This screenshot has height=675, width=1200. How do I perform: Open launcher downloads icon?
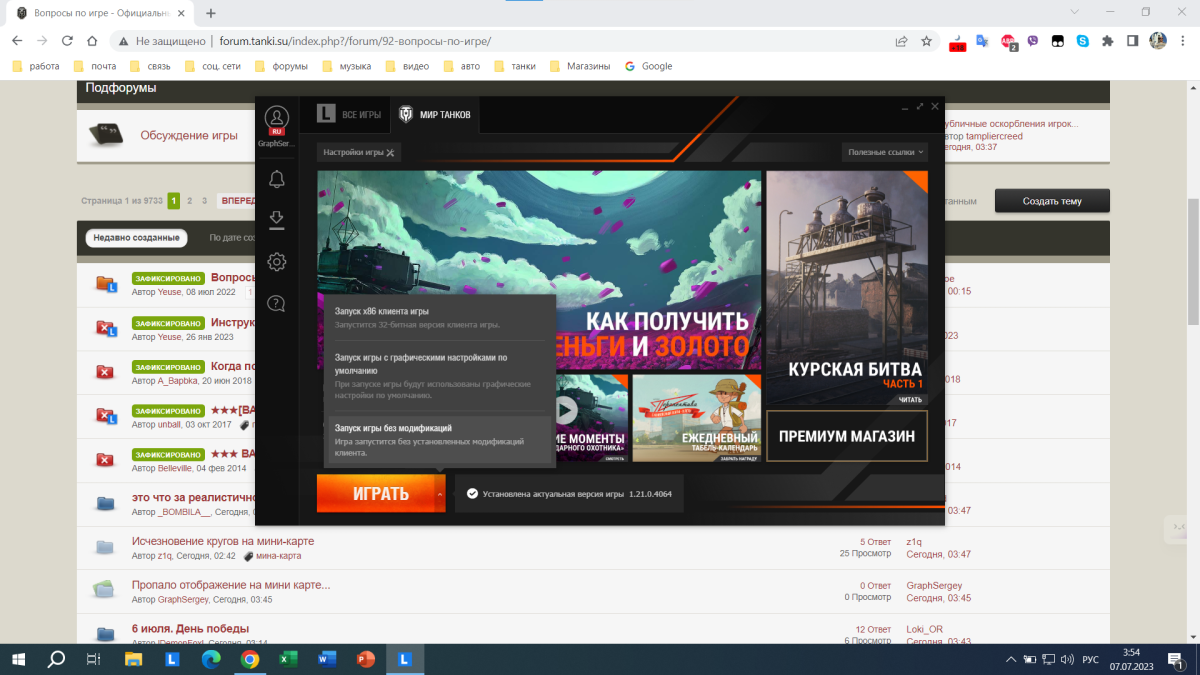[x=277, y=220]
